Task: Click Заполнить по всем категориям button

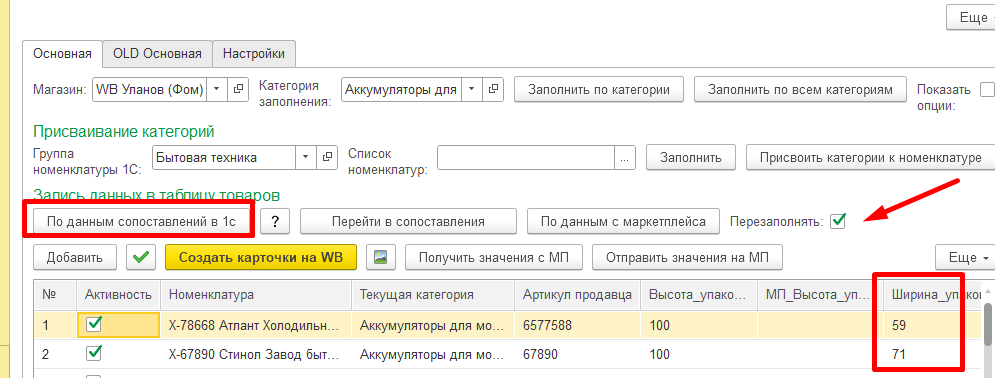Action: tap(801, 89)
